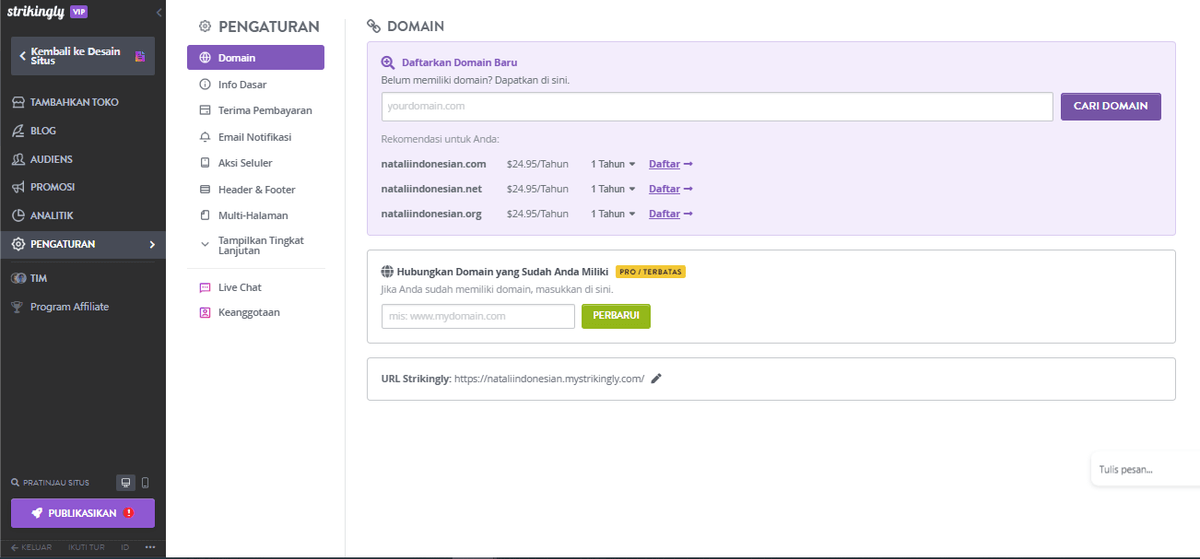The width and height of the screenshot is (1200, 559).
Task: Click the PUBLIKASIKAN button
Action: click(83, 513)
